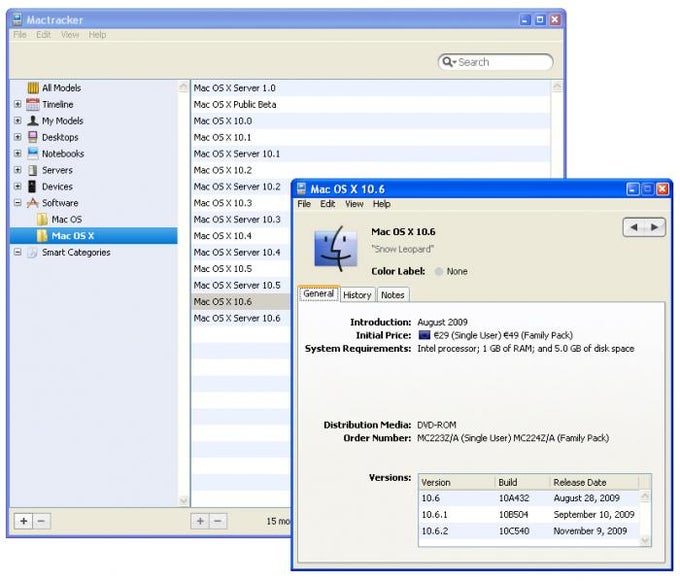Screen dimensions: 680x581
Task: Select Mac OS X Server 1.0 row
Action: [371, 88]
